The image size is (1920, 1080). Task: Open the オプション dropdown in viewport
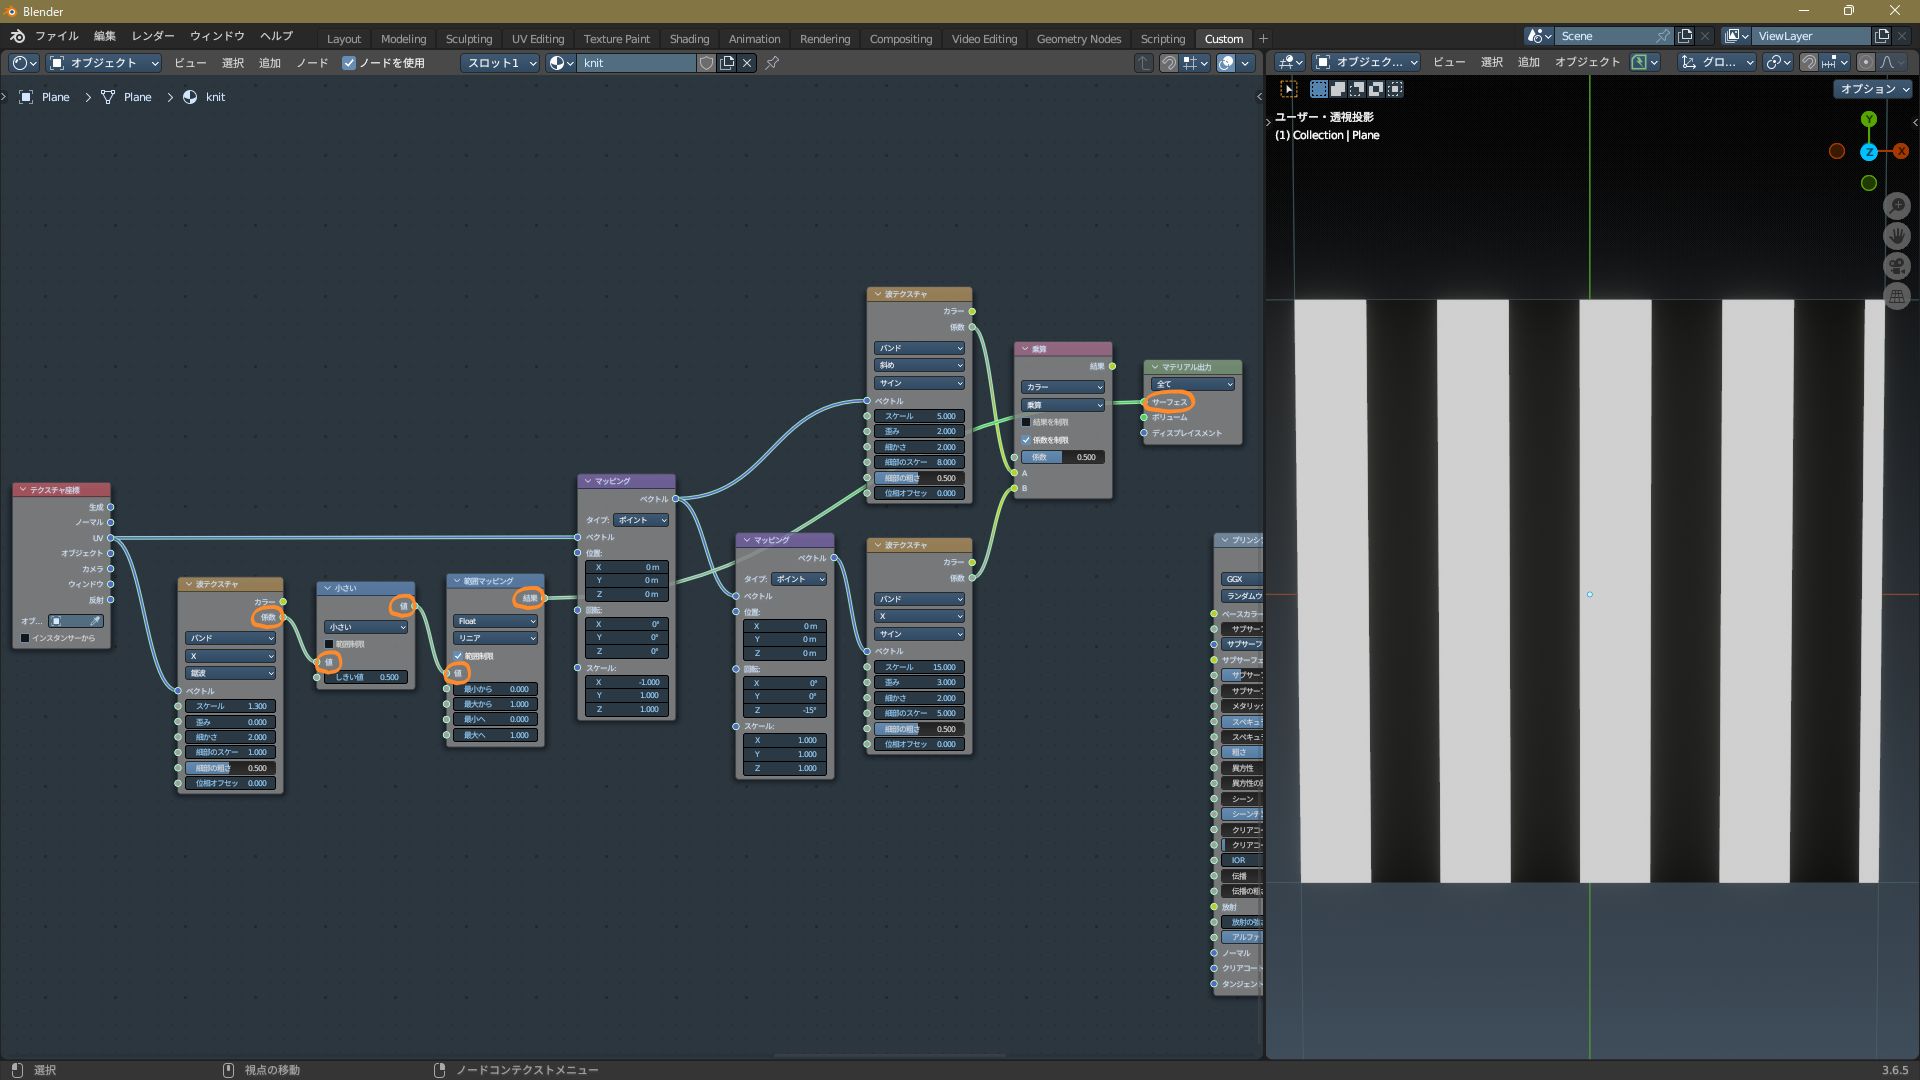pyautogui.click(x=1873, y=89)
